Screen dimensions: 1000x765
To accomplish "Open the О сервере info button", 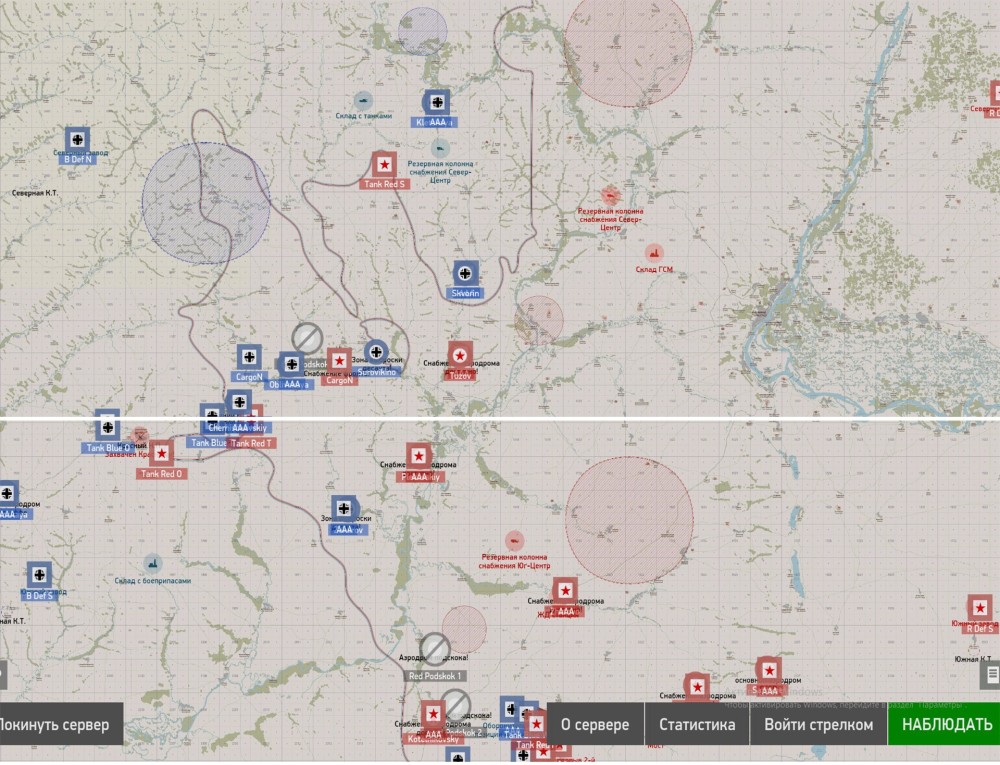I will click(595, 725).
